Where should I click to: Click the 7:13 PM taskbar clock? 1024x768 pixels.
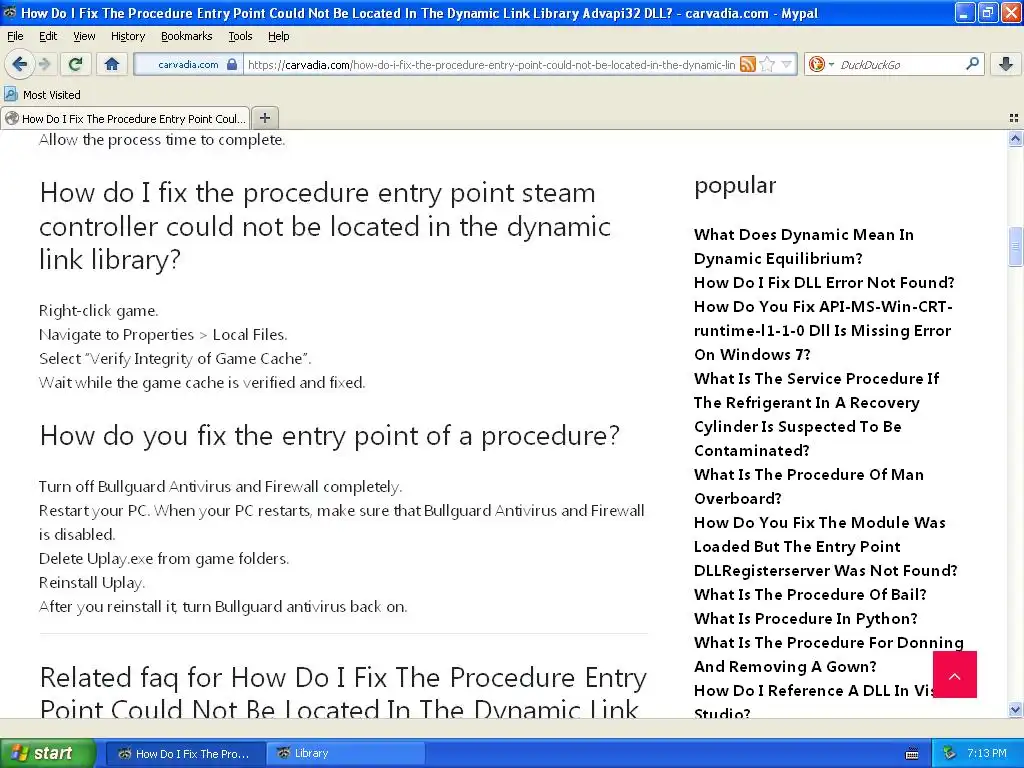(987, 753)
